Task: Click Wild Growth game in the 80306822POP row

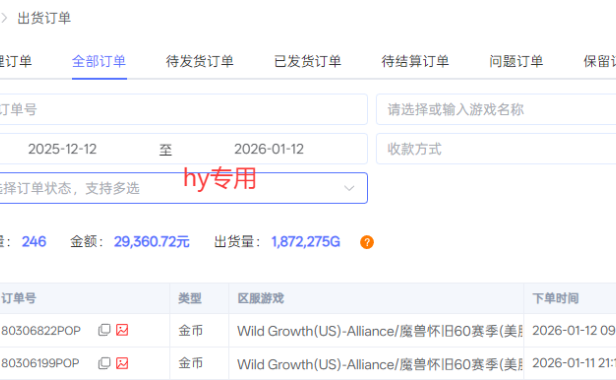Action: pyautogui.click(x=380, y=331)
